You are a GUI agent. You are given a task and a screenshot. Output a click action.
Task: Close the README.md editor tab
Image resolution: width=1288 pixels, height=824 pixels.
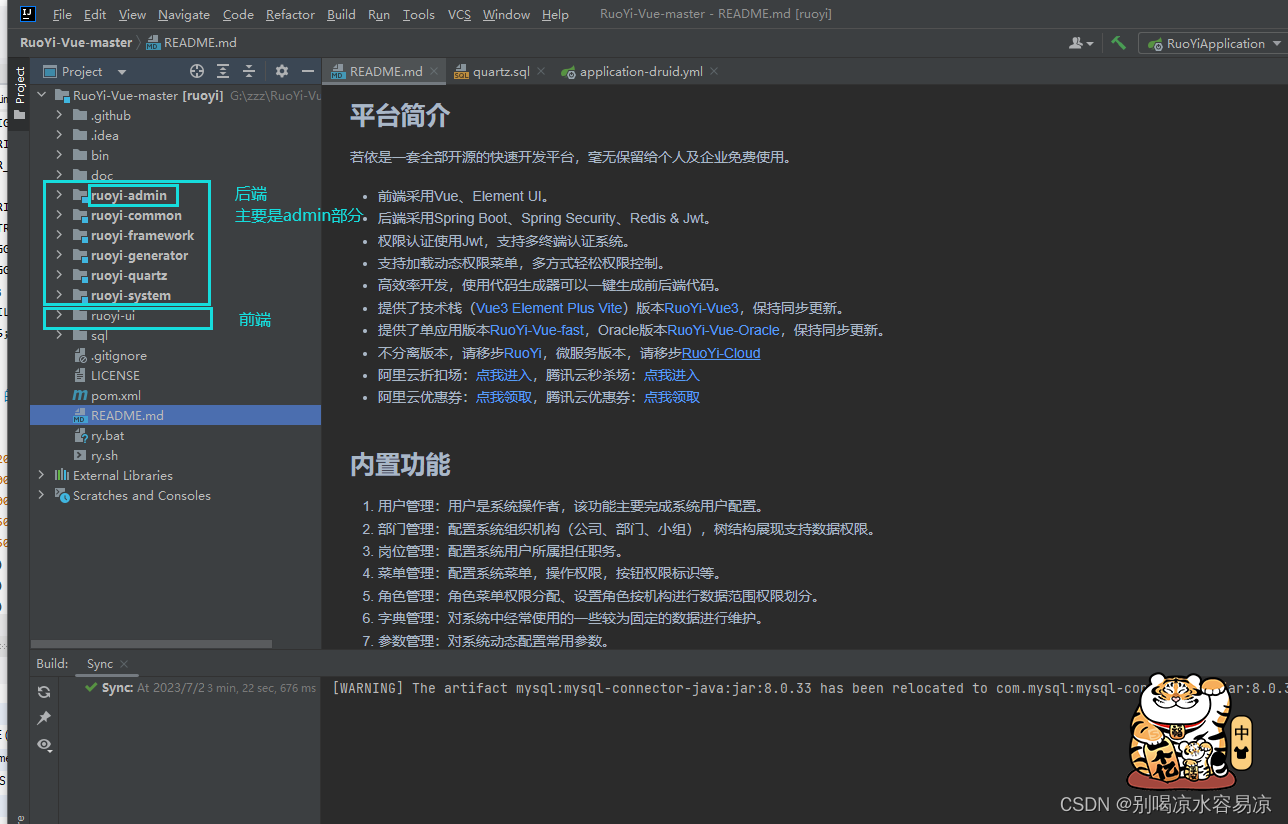point(434,72)
